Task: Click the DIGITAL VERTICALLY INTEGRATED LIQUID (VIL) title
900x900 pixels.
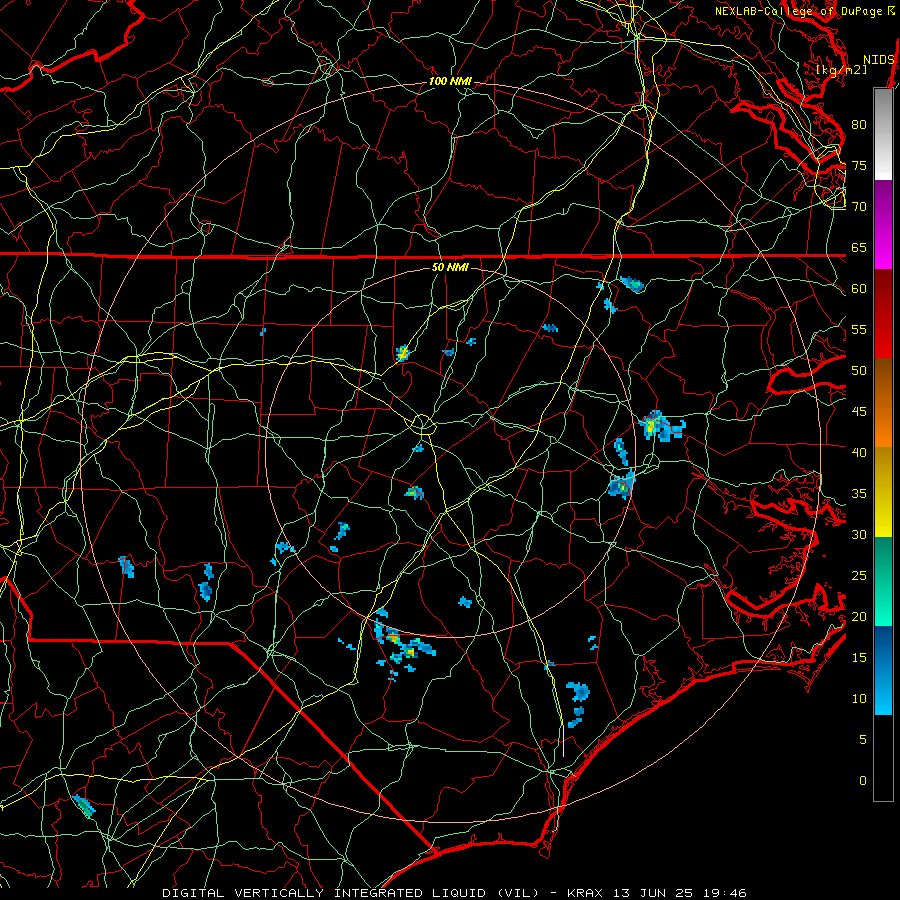Action: 351,893
